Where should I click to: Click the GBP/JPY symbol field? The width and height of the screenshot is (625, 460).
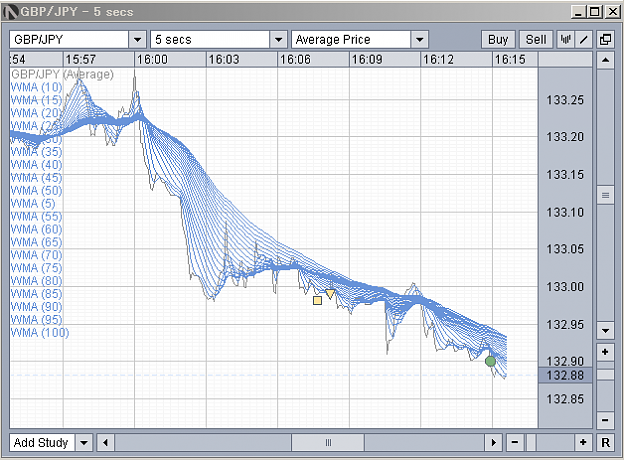pos(69,39)
